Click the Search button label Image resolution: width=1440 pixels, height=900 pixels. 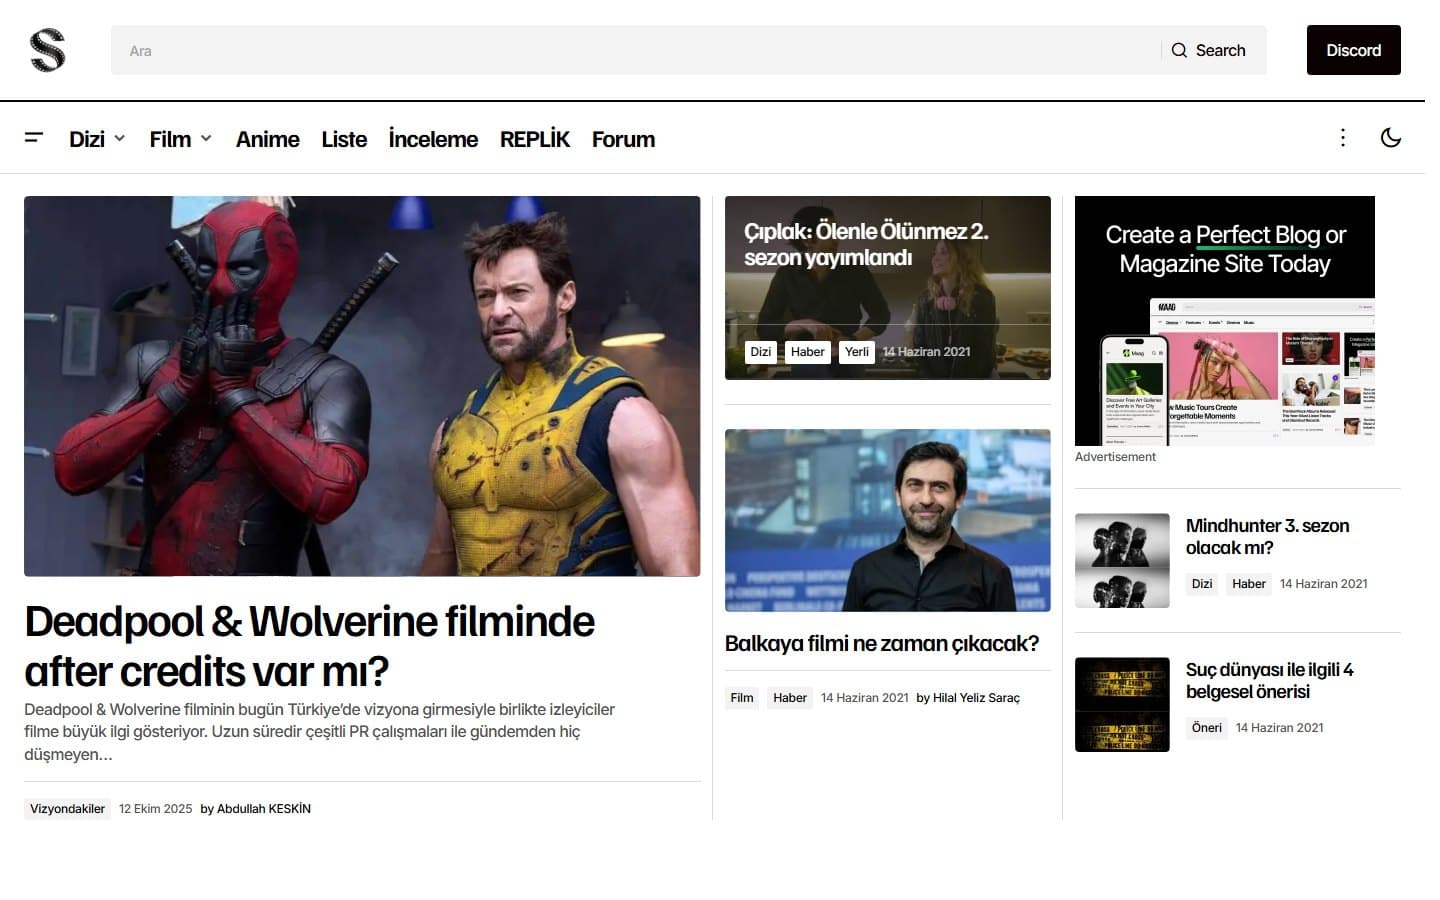point(1221,50)
